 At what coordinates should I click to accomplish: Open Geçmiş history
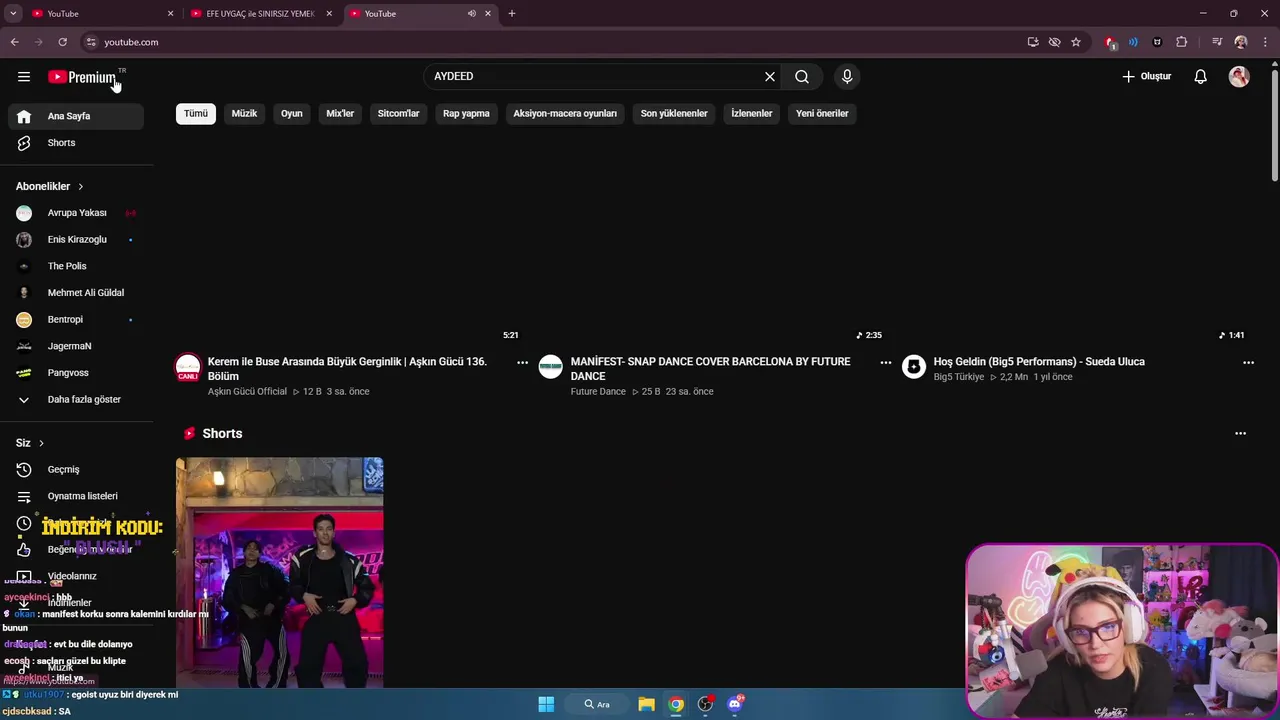click(76, 470)
